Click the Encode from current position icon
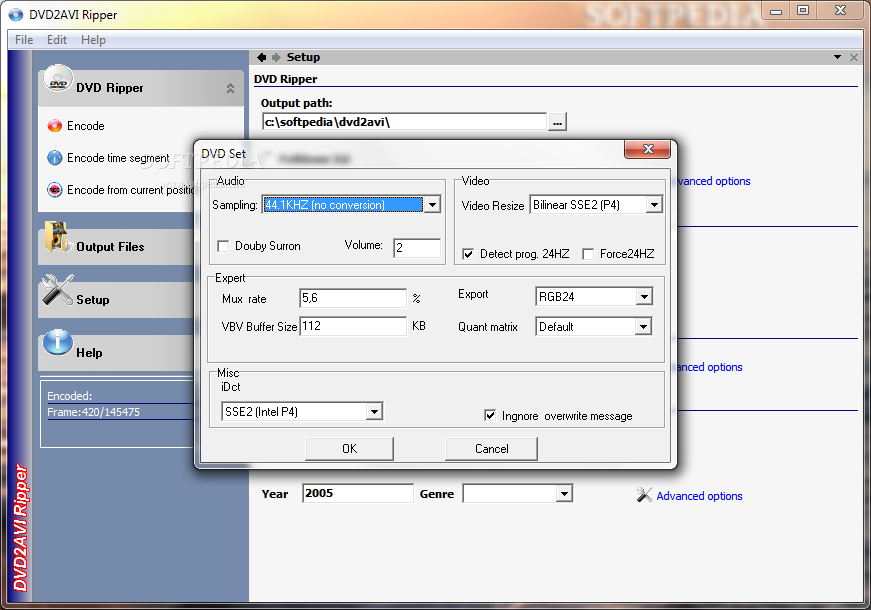This screenshot has width=871, height=610. click(x=54, y=190)
